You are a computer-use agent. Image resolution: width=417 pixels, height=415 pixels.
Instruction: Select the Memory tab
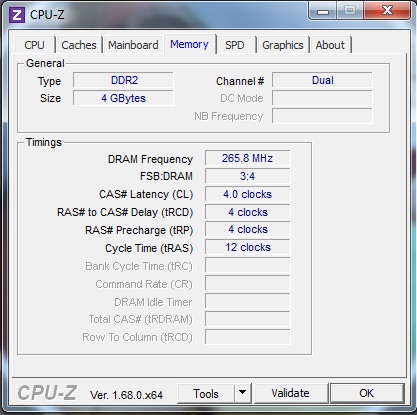click(189, 44)
